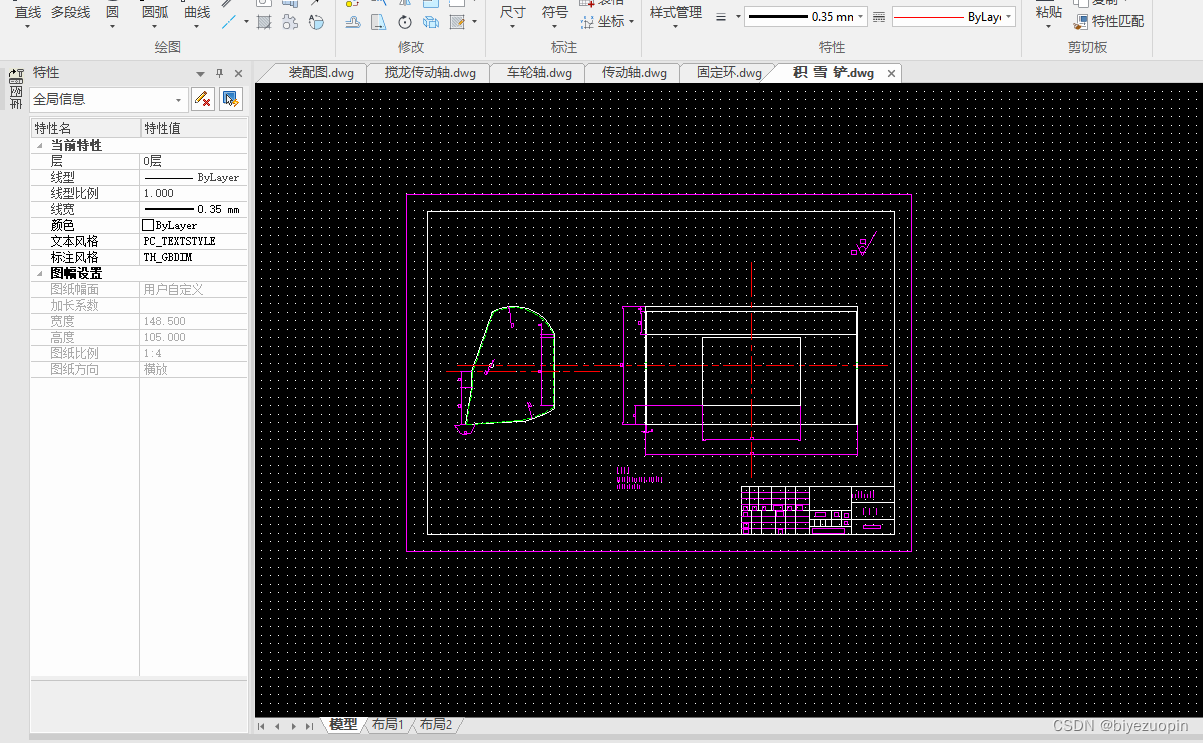Close the 特性 properties panel
This screenshot has height=743, width=1203.
[x=238, y=74]
